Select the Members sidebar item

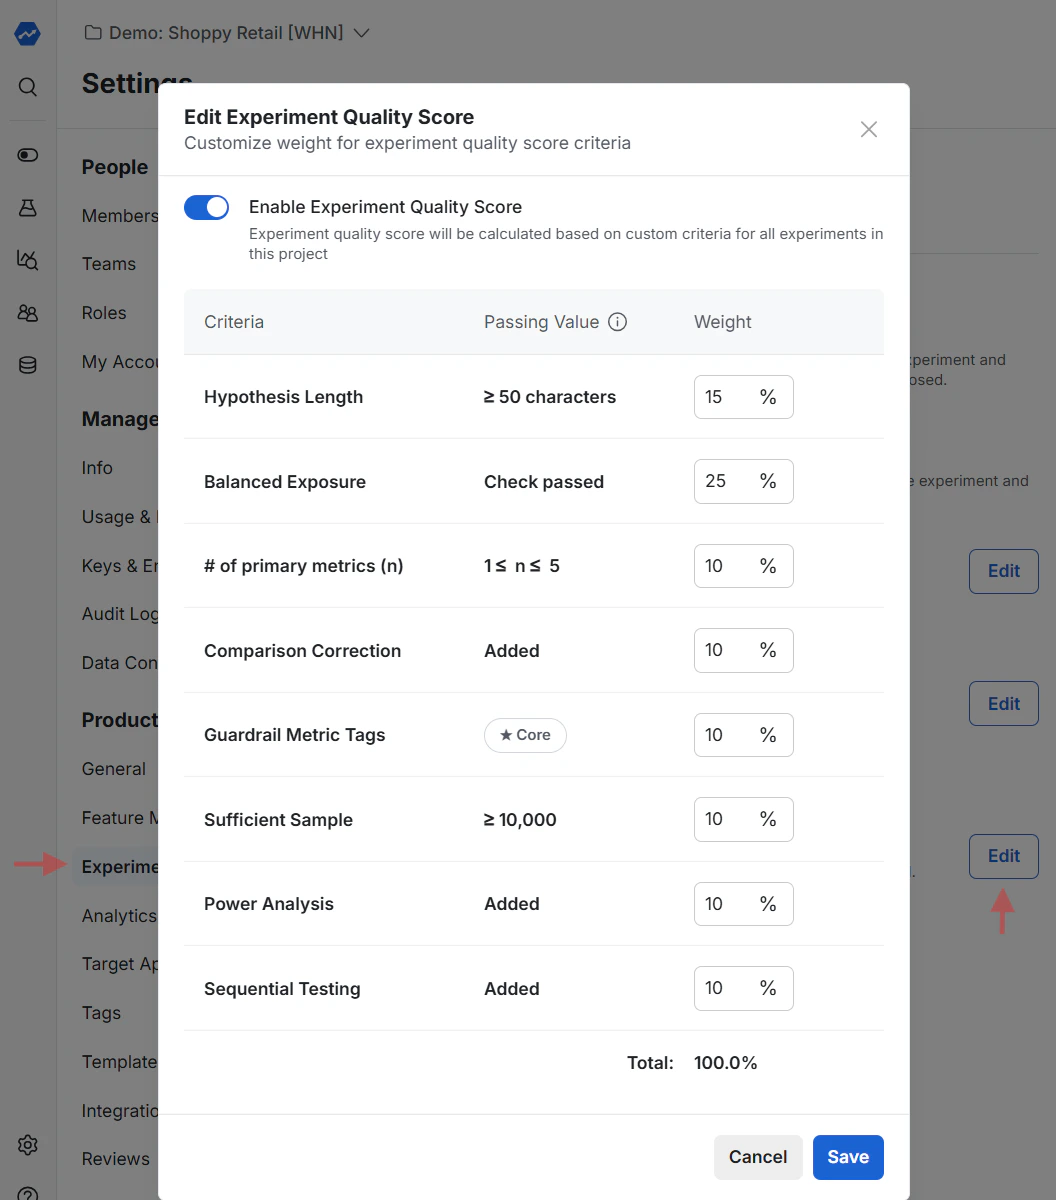click(119, 215)
